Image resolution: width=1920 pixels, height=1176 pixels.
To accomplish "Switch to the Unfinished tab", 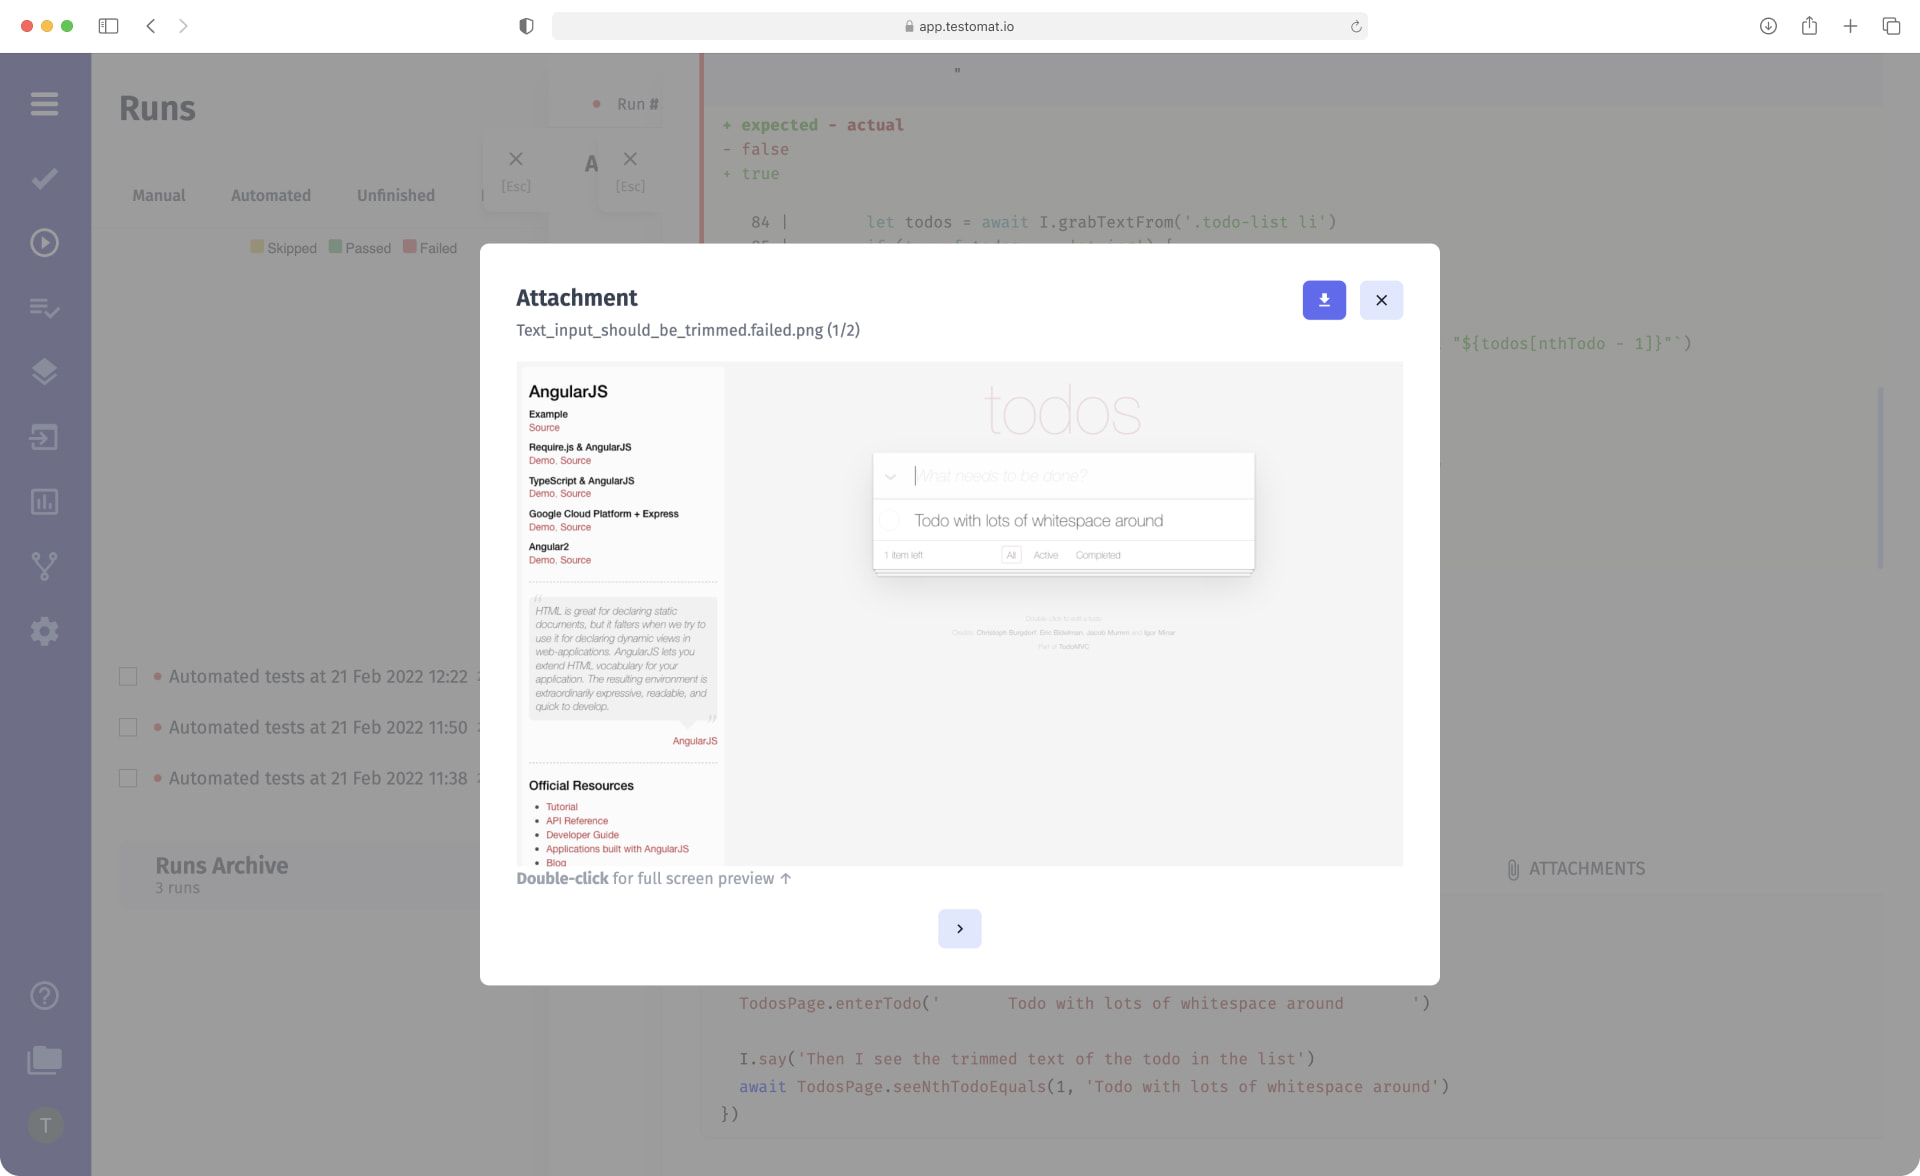I will point(395,196).
